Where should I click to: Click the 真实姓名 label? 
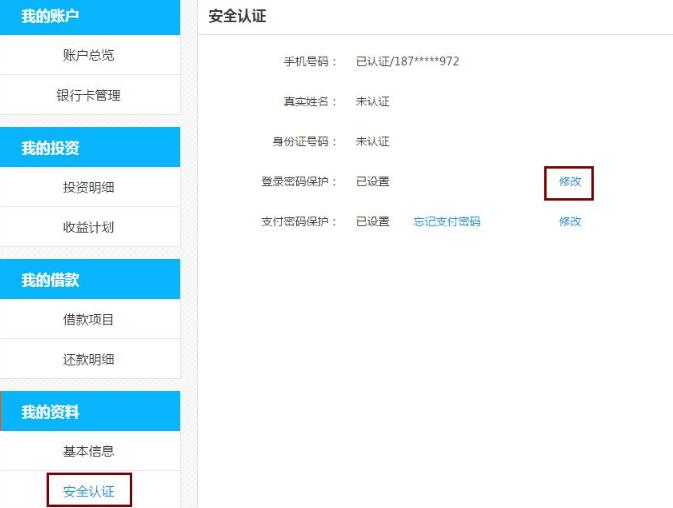[x=309, y=102]
